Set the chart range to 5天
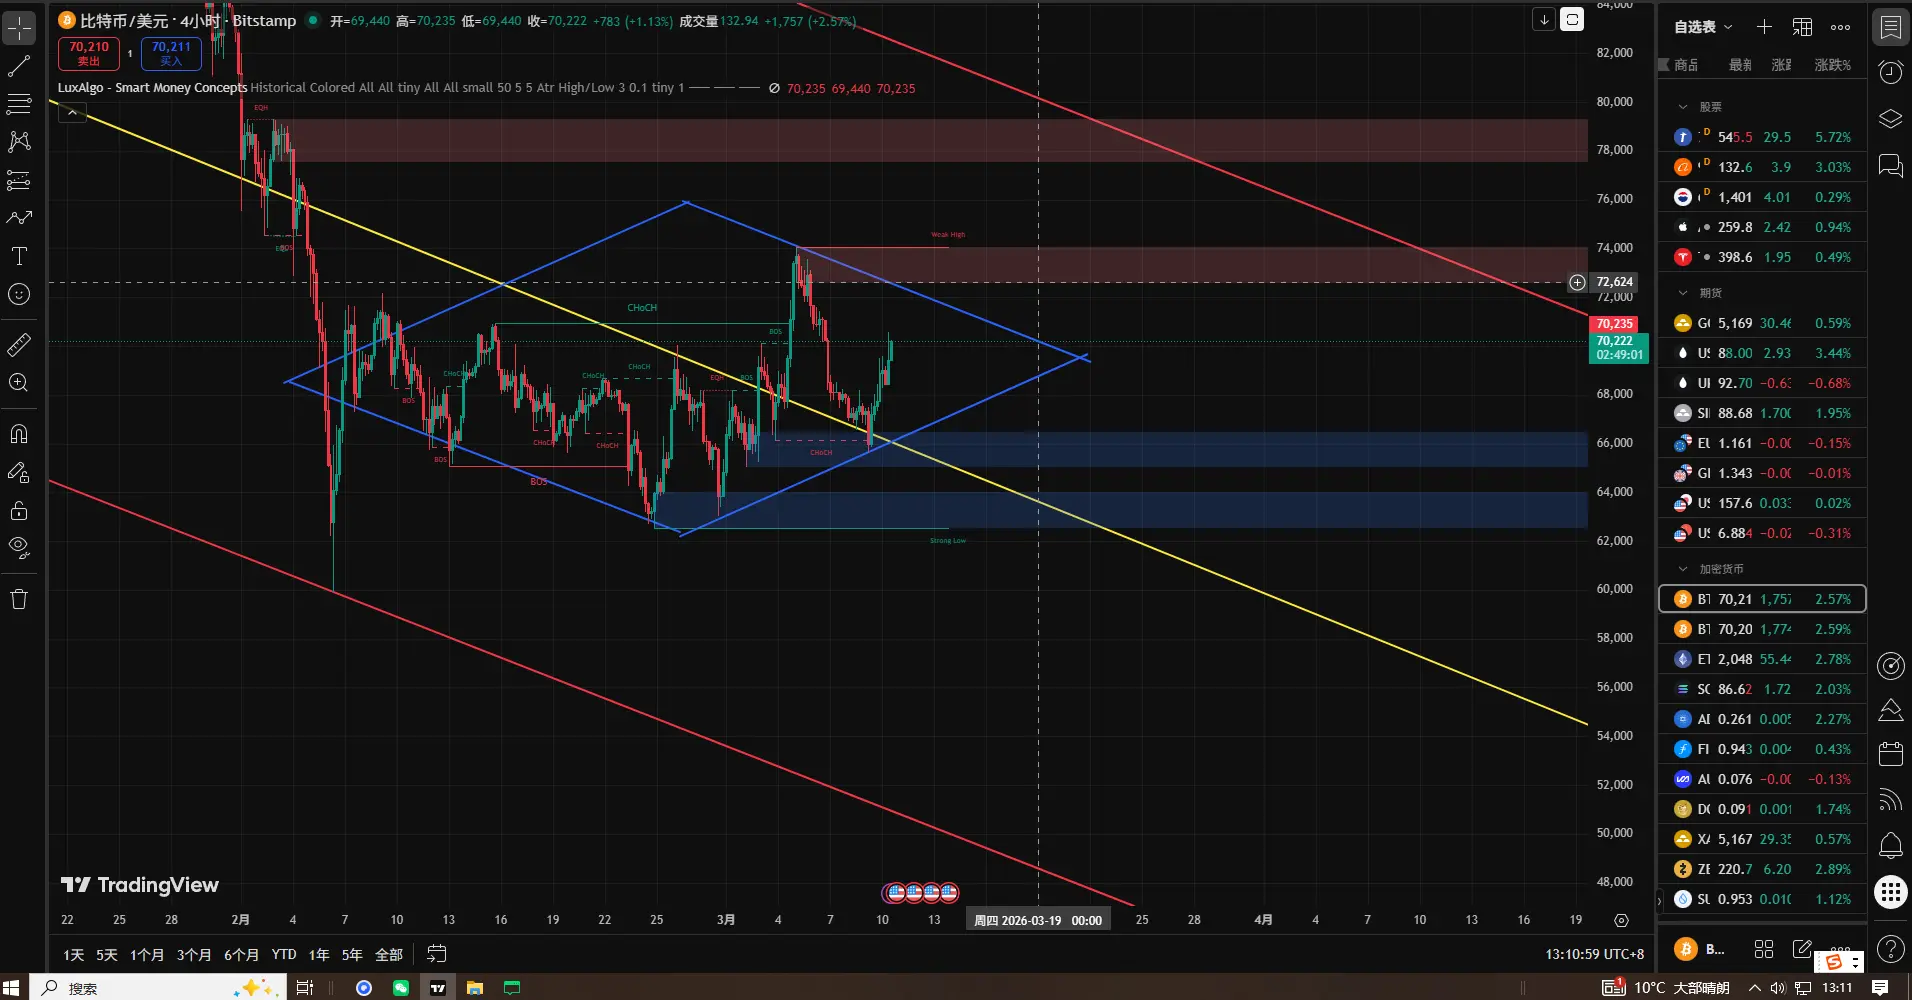Image resolution: width=1912 pixels, height=1000 pixels. point(106,955)
